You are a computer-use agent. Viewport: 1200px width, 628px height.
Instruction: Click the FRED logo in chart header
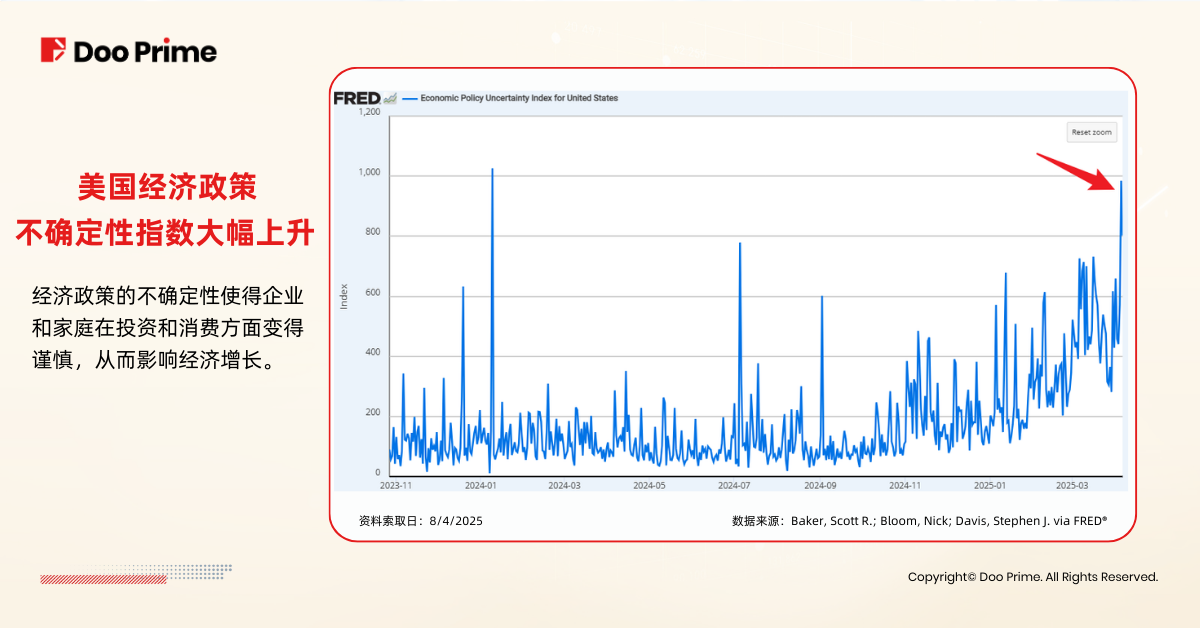pyautogui.click(x=356, y=98)
